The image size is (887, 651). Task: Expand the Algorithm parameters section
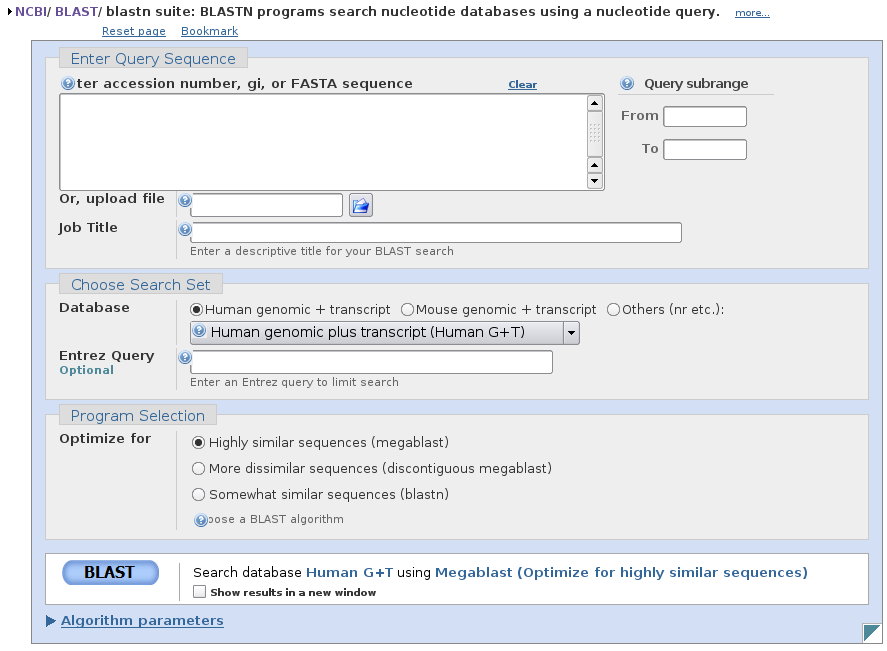142,621
